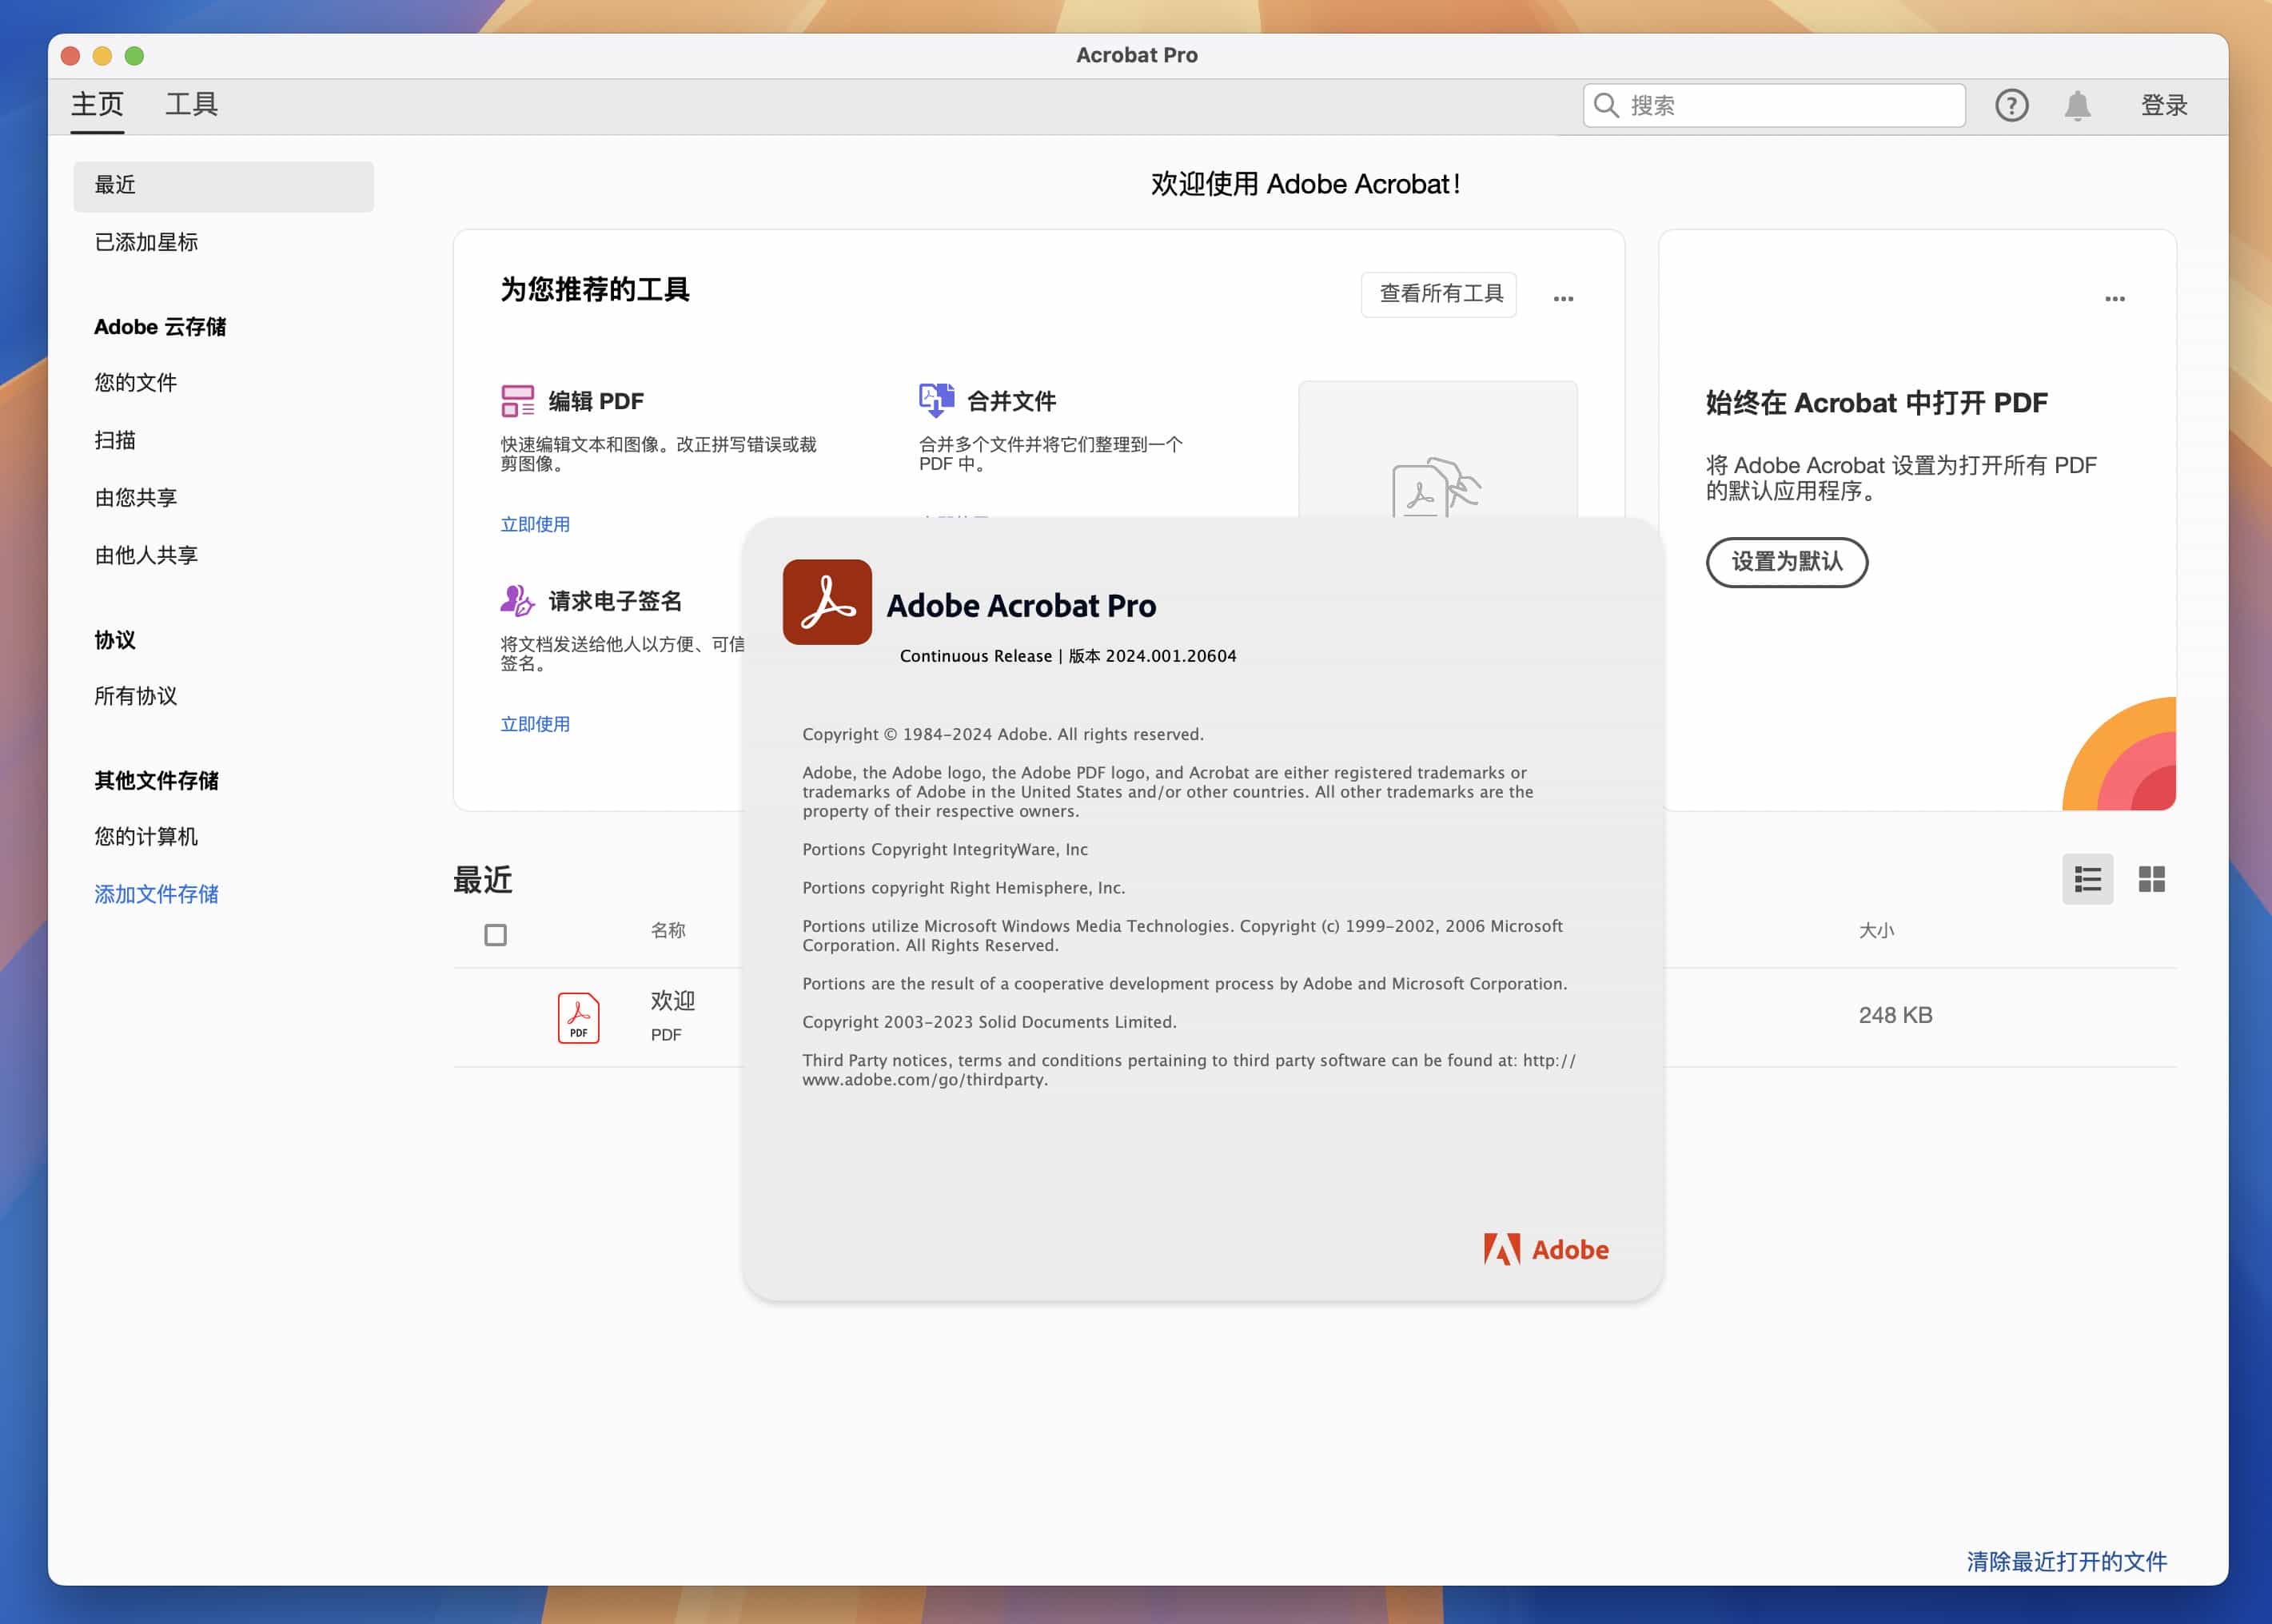2272x1624 pixels.
Task: Click the 设置为默认 button
Action: click(x=1786, y=562)
